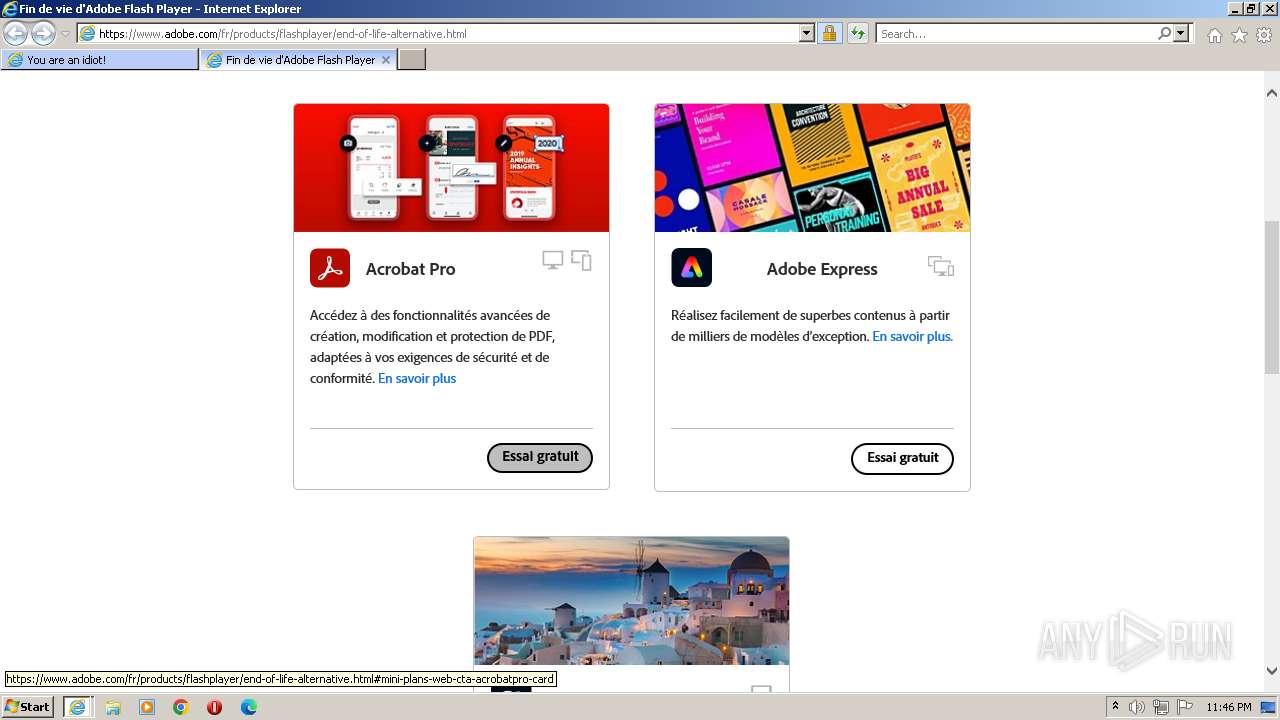The width and height of the screenshot is (1280, 720).
Task: Click the Internet Explorer taskbar icon
Action: (x=78, y=707)
